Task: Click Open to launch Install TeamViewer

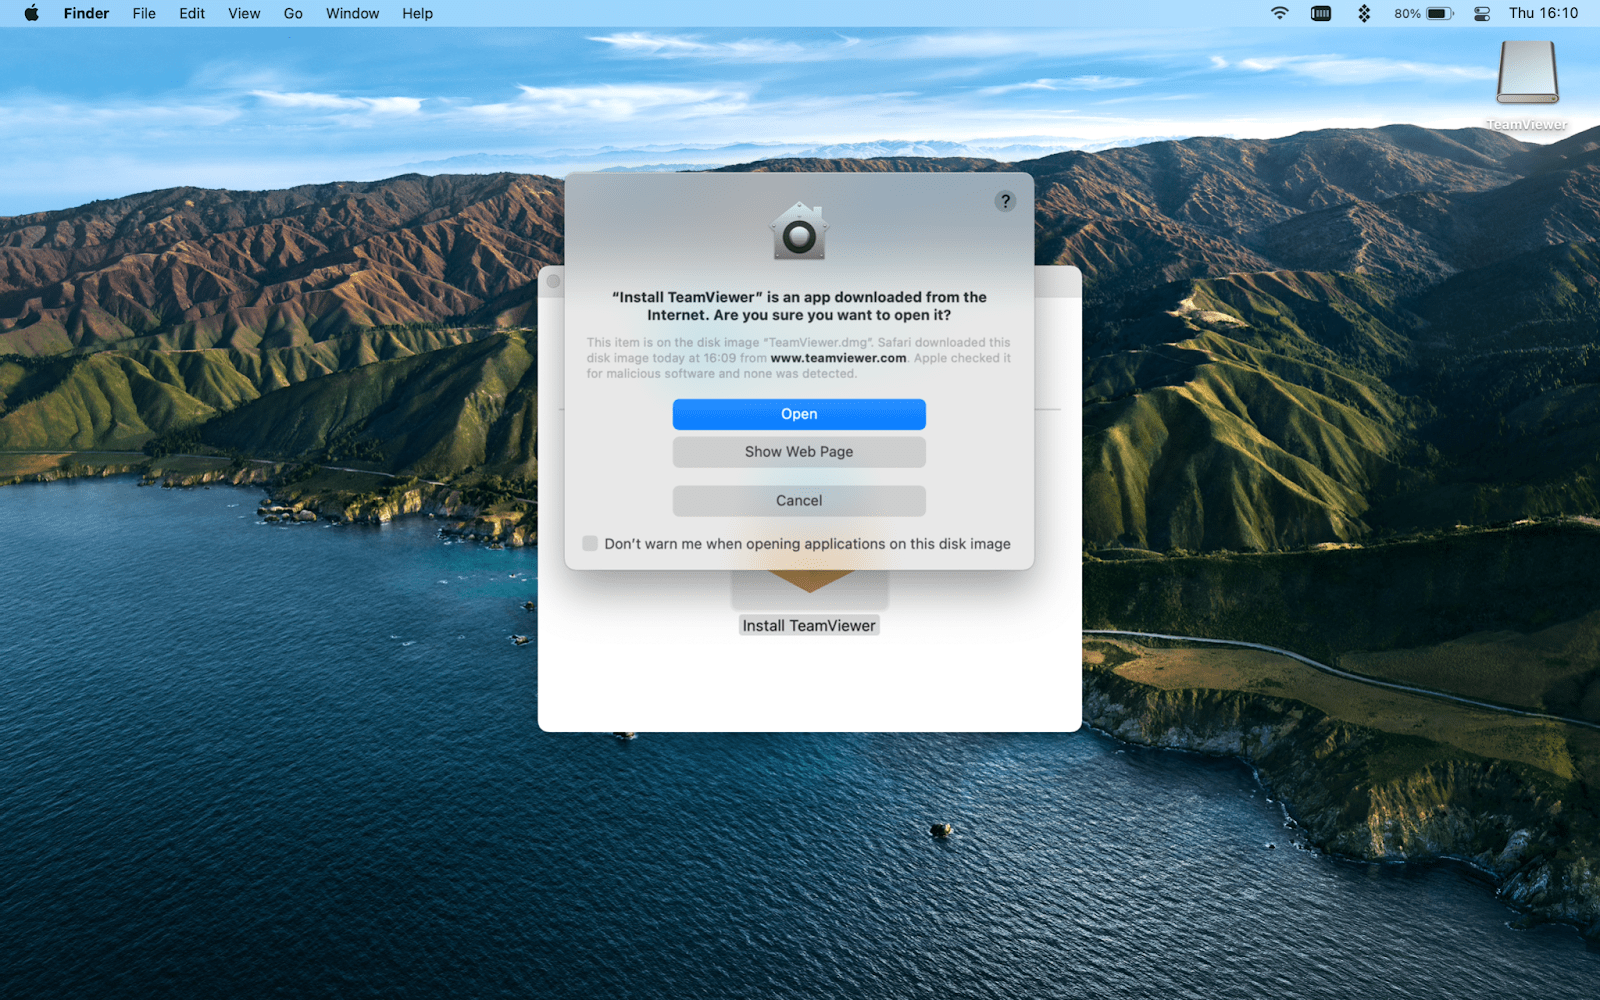Action: coord(799,414)
